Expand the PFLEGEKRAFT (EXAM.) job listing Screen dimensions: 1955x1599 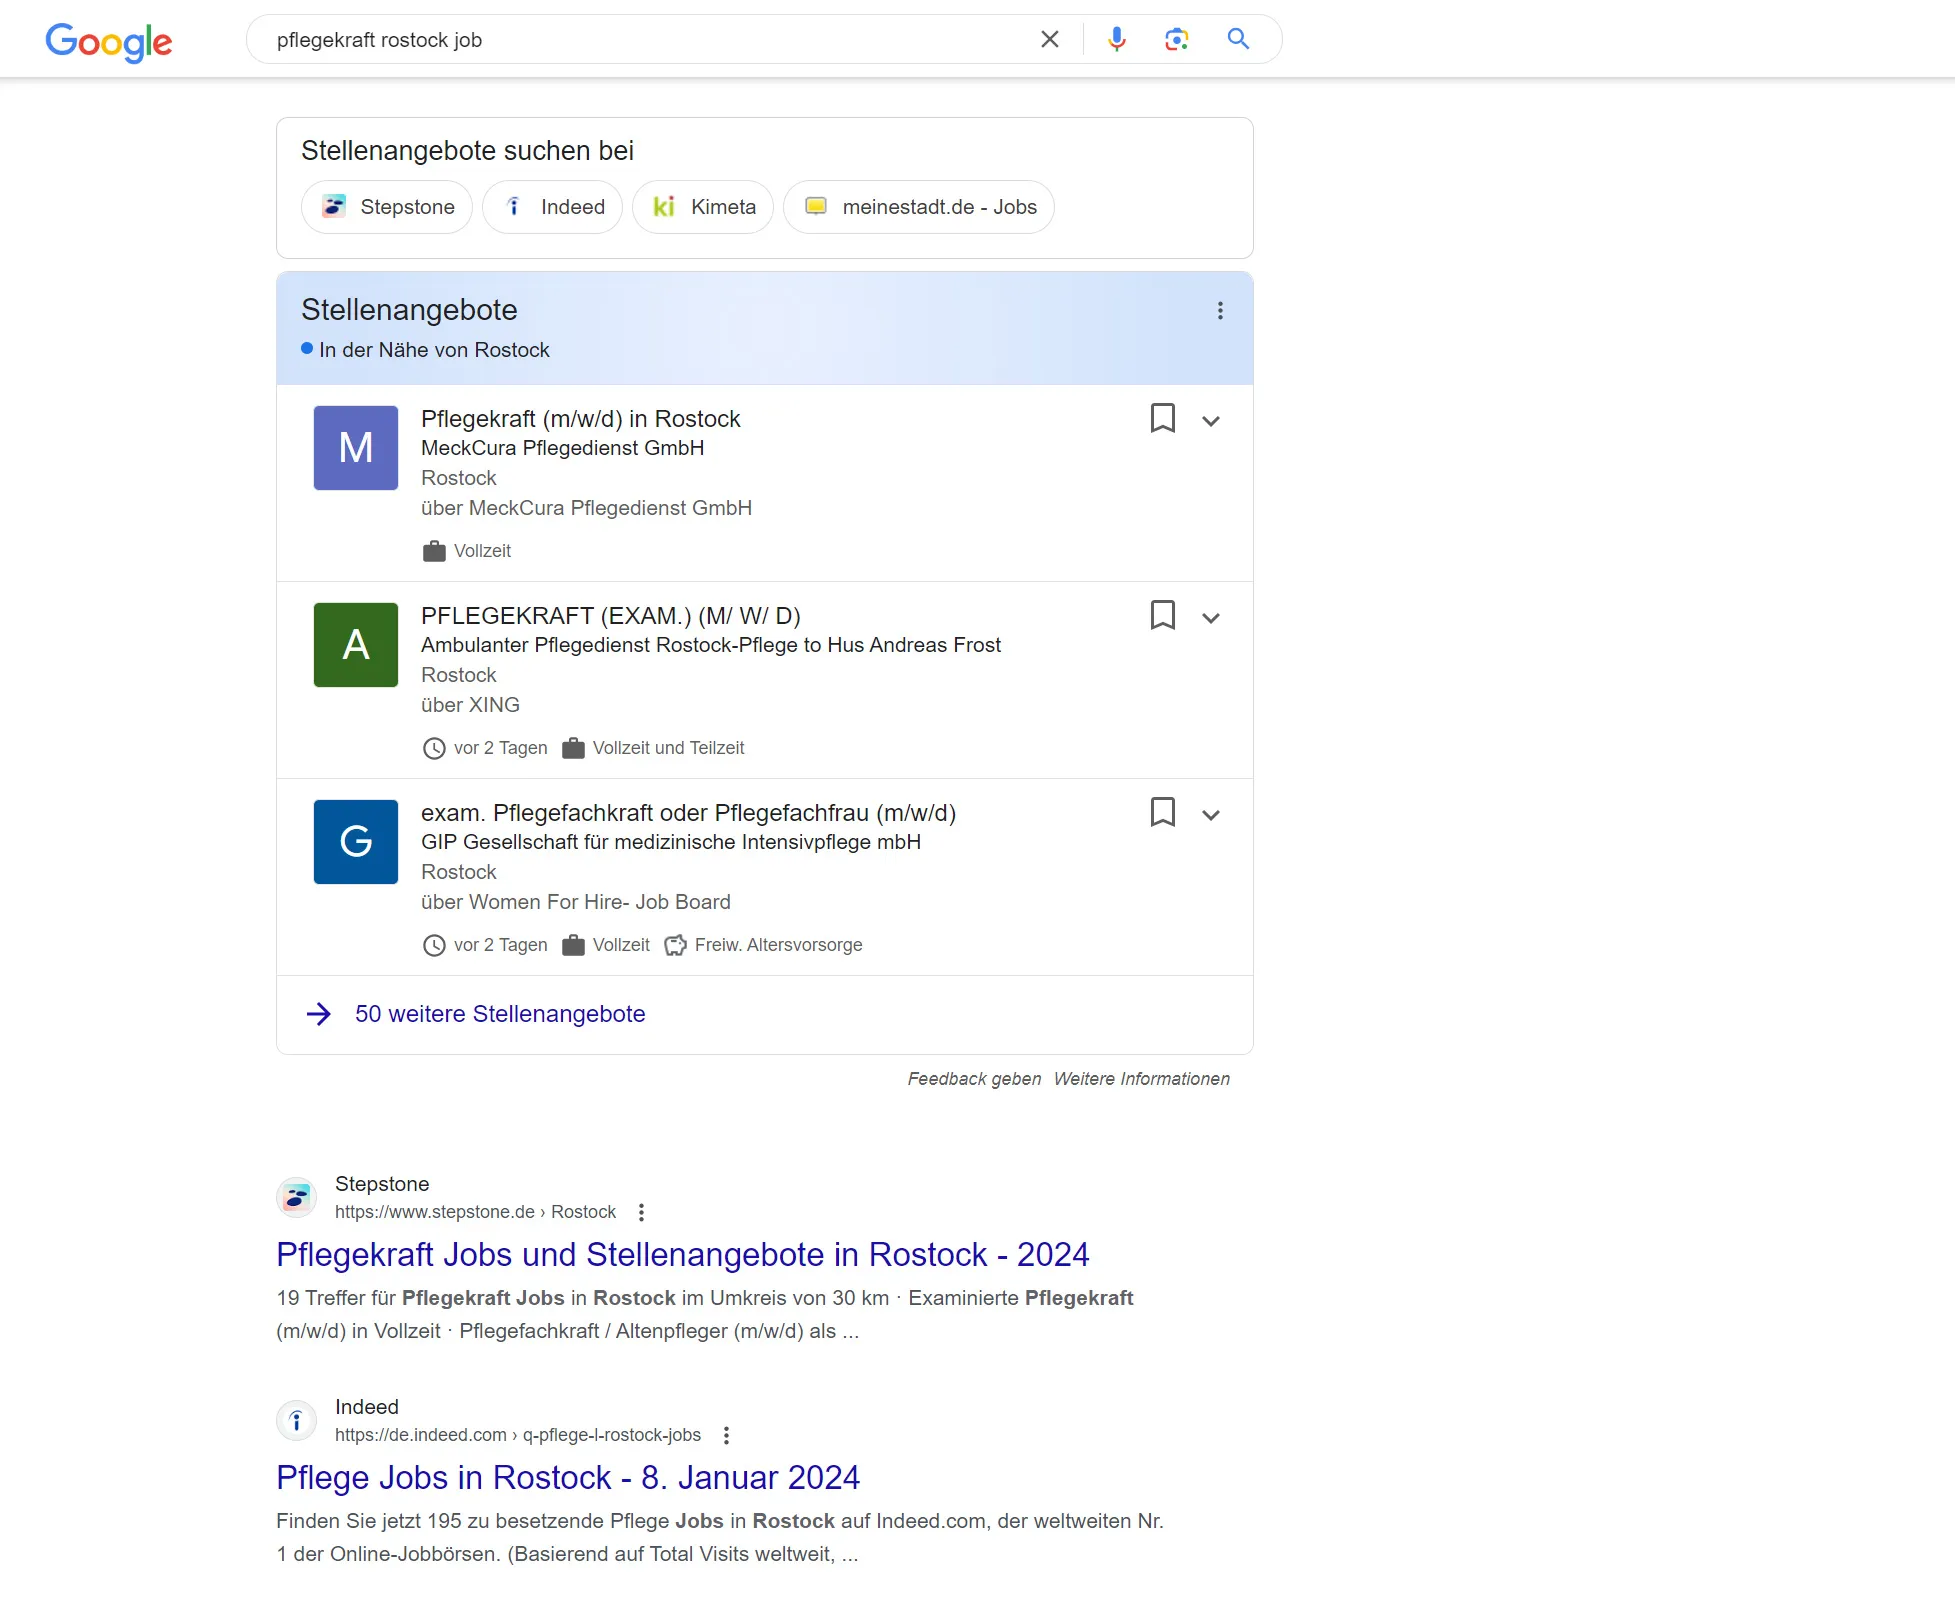coord(1211,618)
